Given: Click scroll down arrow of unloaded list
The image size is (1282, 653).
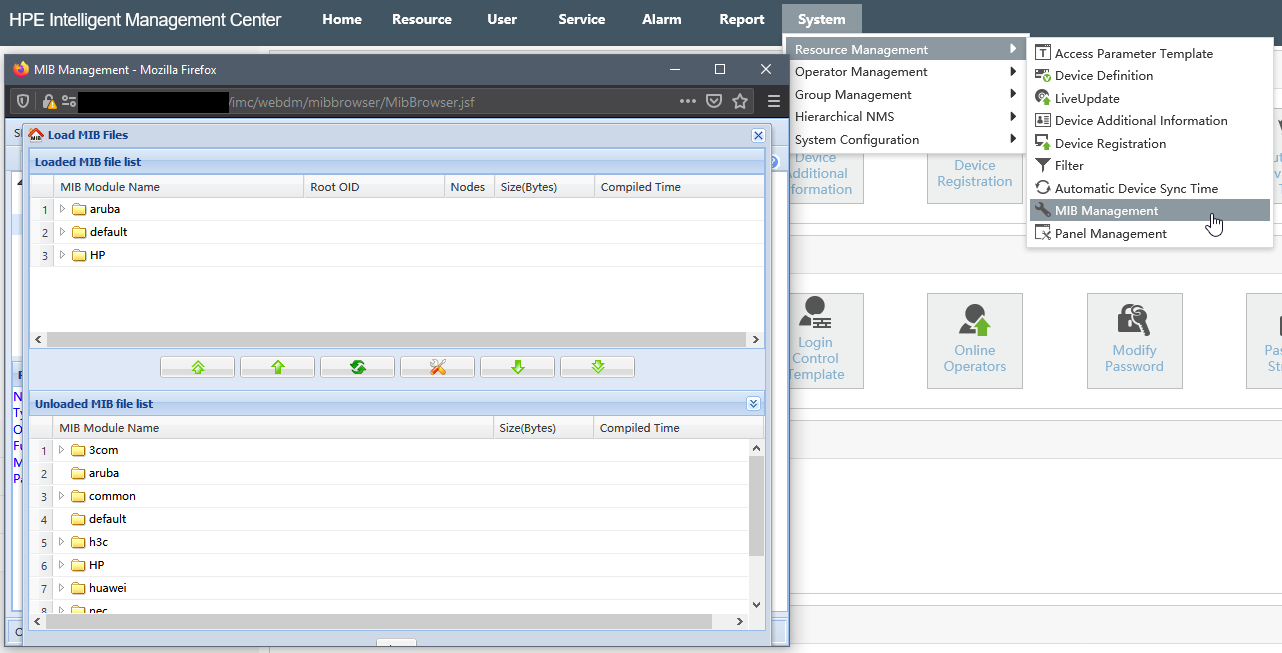Looking at the screenshot, I should click(x=756, y=605).
